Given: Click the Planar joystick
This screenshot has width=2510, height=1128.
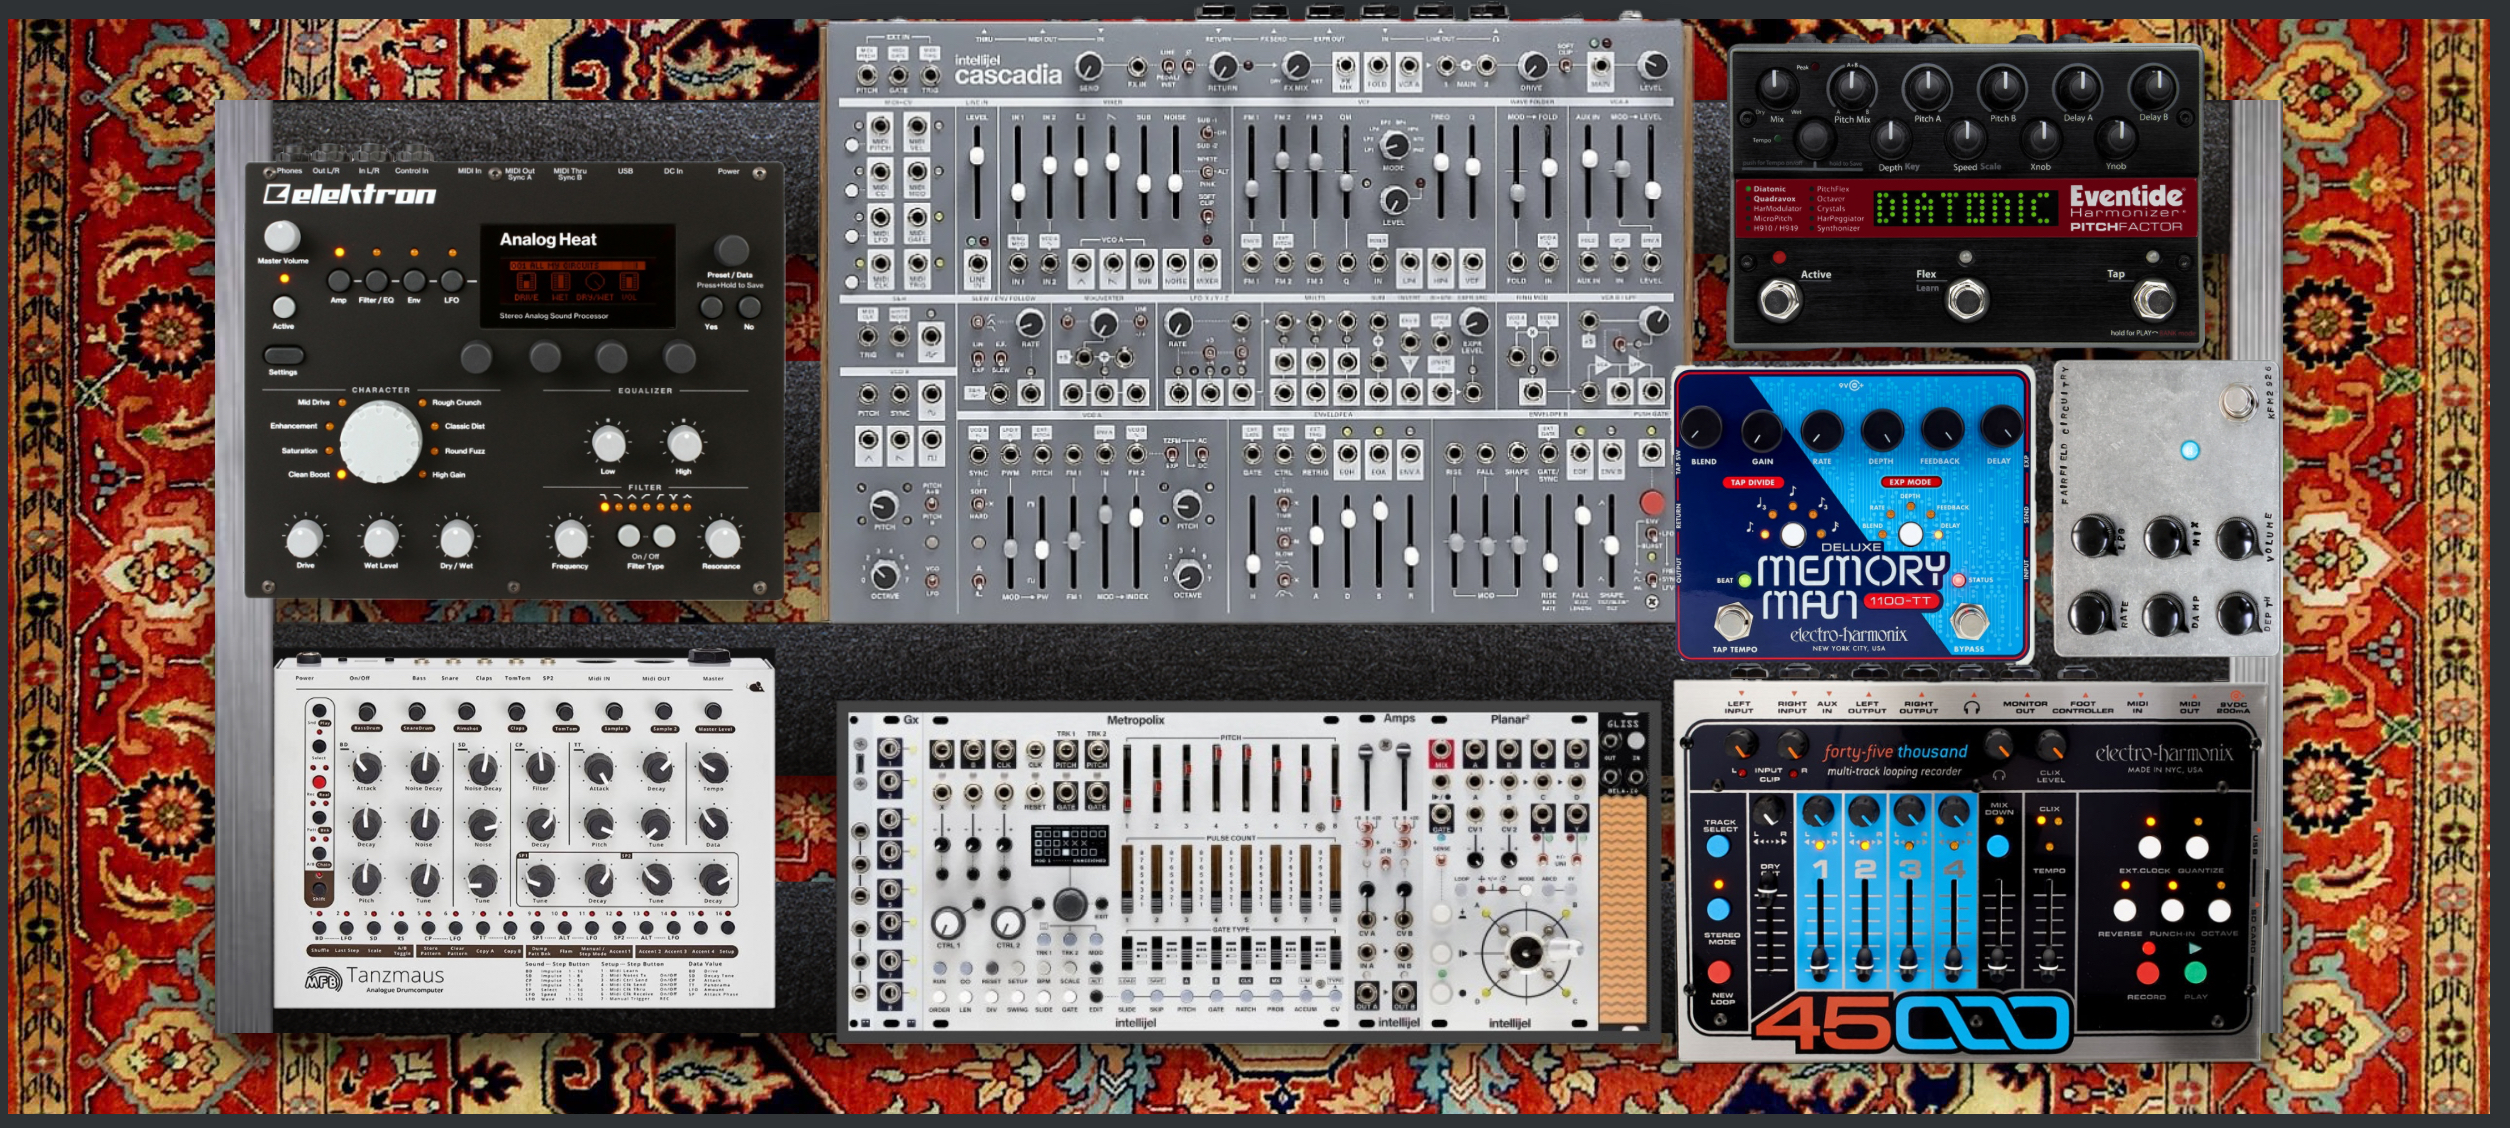Looking at the screenshot, I should 1525,952.
